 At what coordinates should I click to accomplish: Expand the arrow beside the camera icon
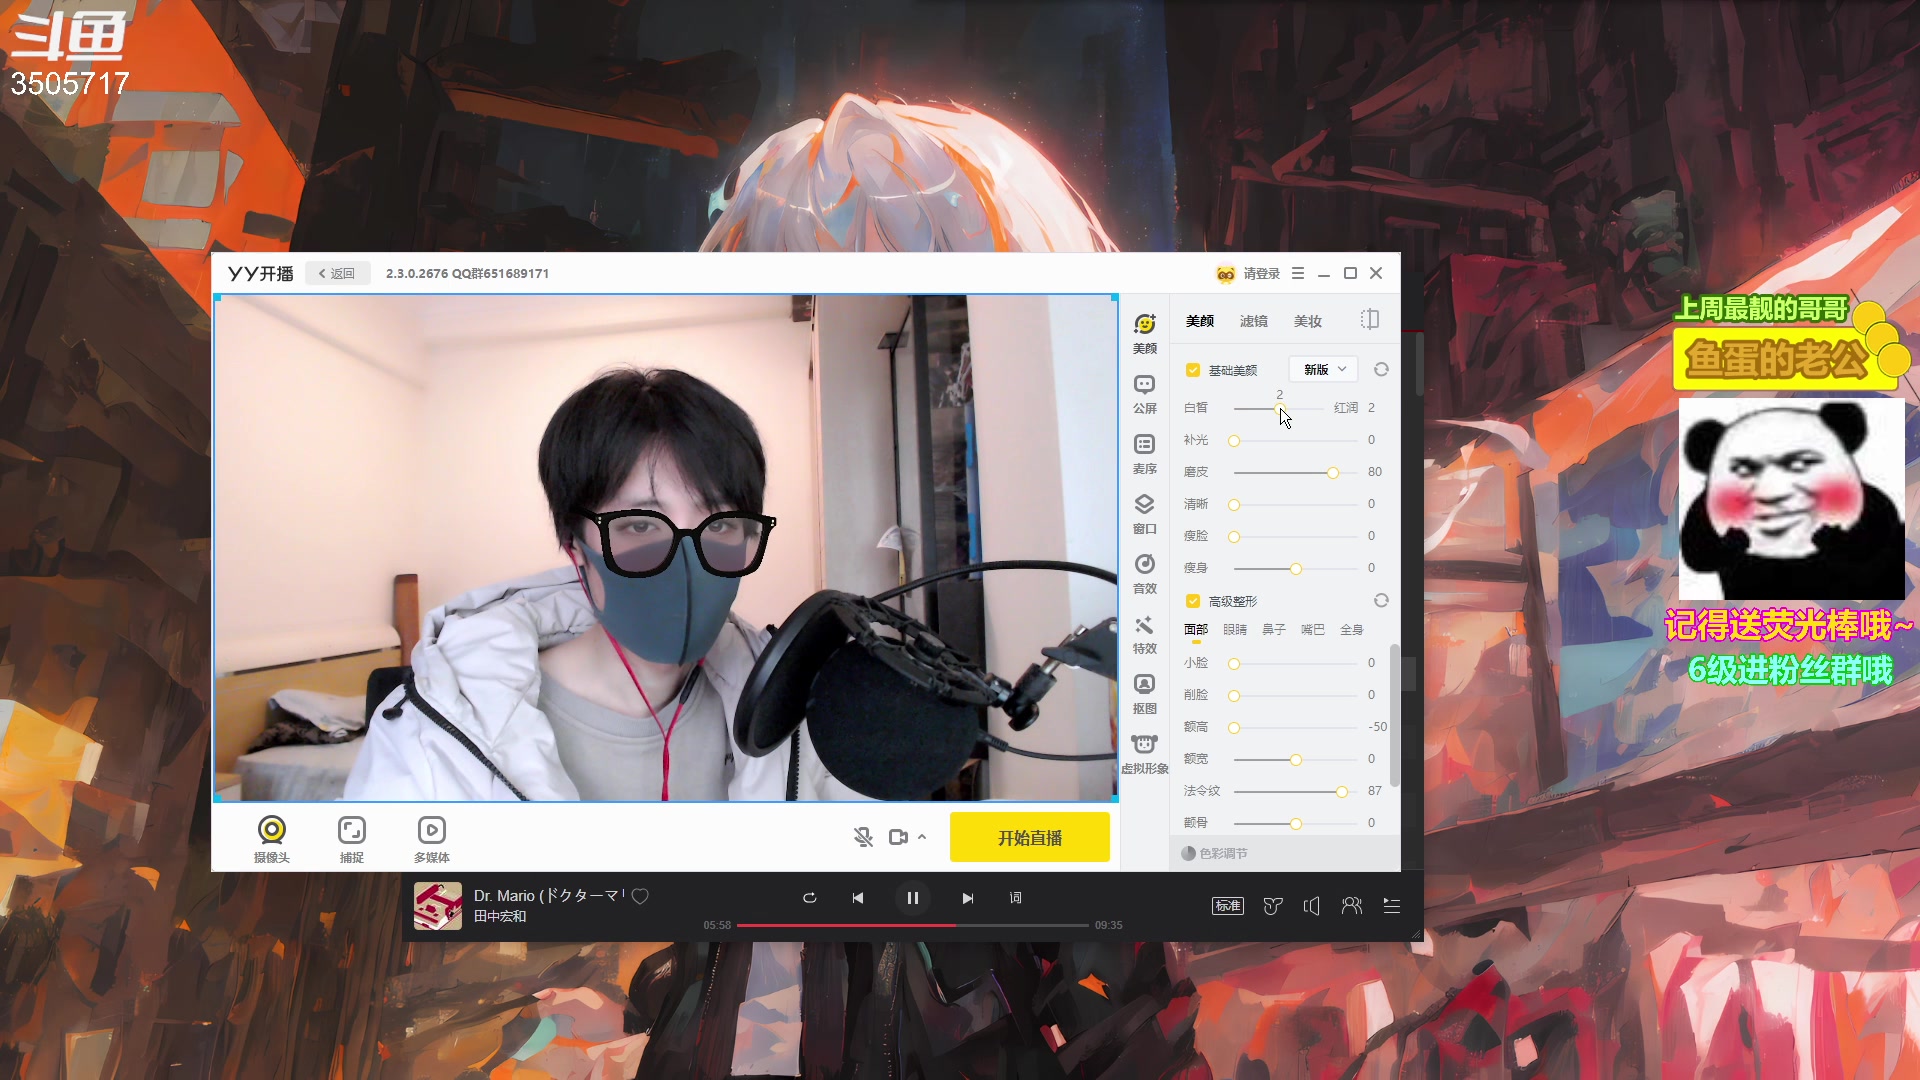[x=922, y=837]
